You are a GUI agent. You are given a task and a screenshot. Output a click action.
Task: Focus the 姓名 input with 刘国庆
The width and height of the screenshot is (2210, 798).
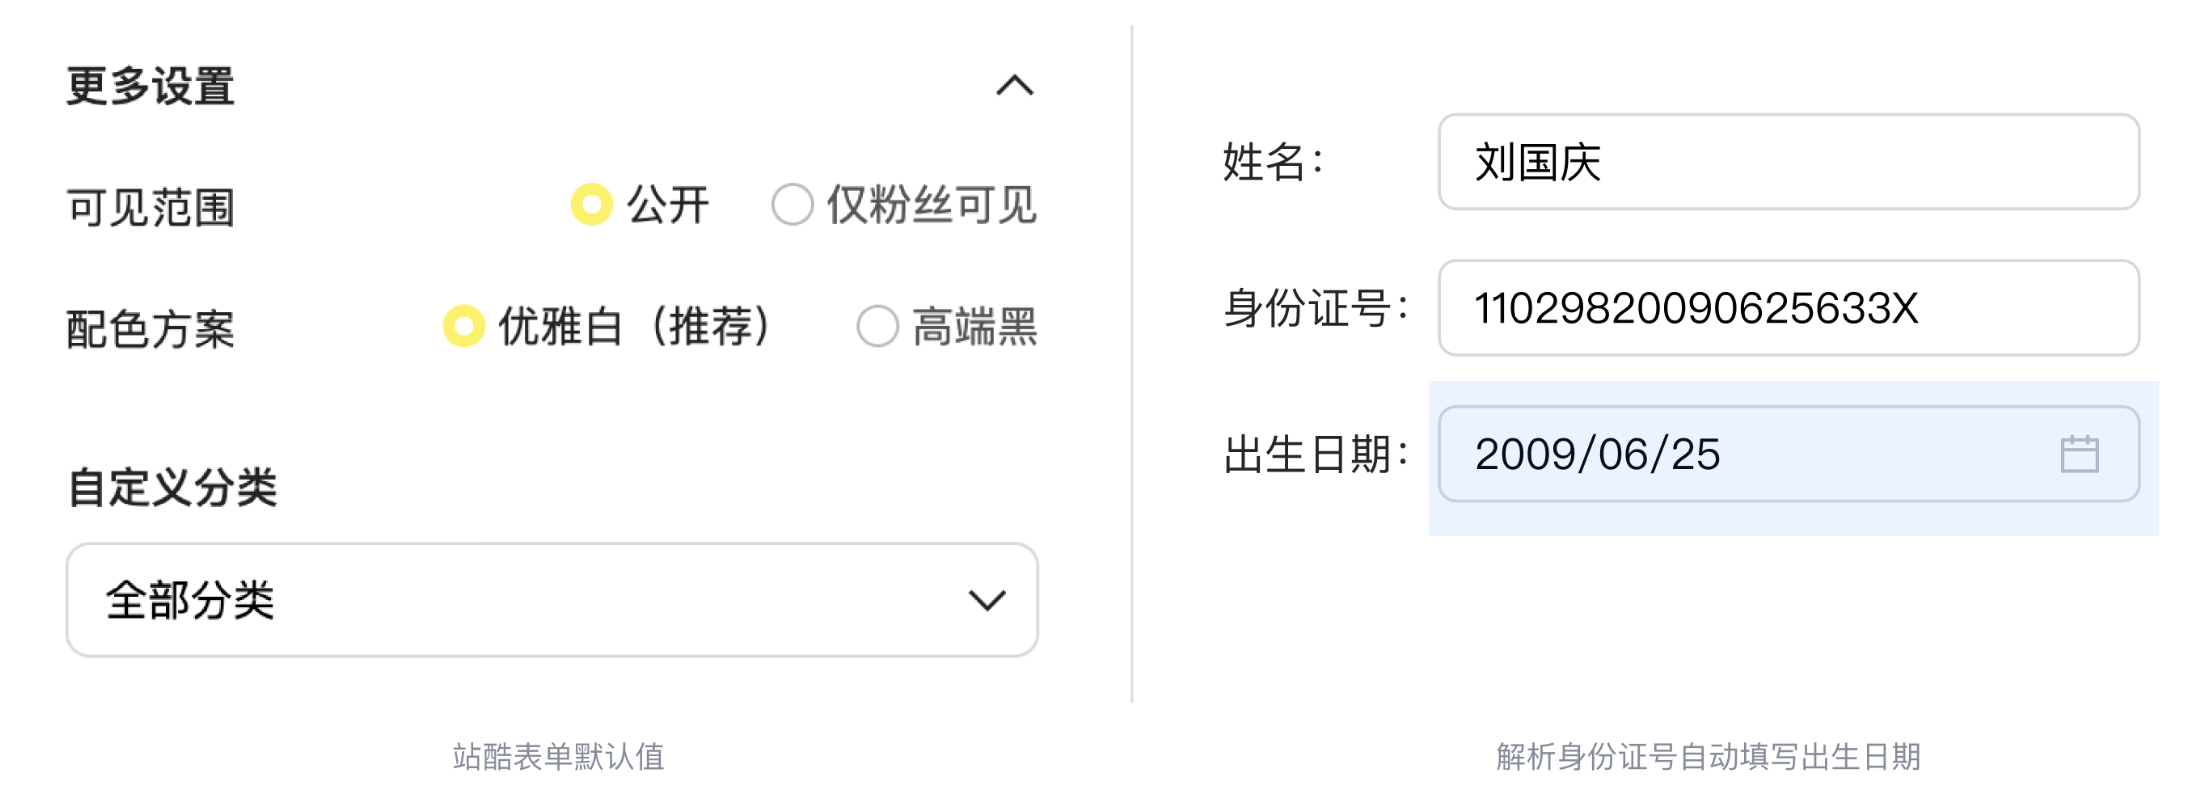click(x=1789, y=162)
